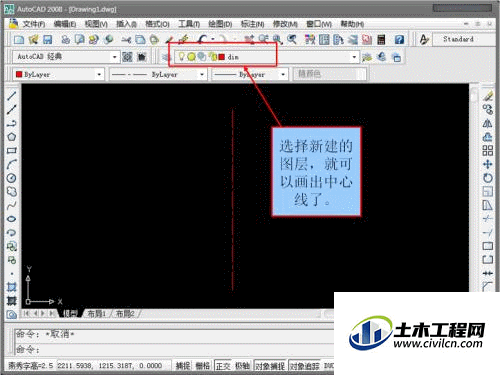
Task: Toggle dim layer freeze sun icon
Action: coord(191,57)
